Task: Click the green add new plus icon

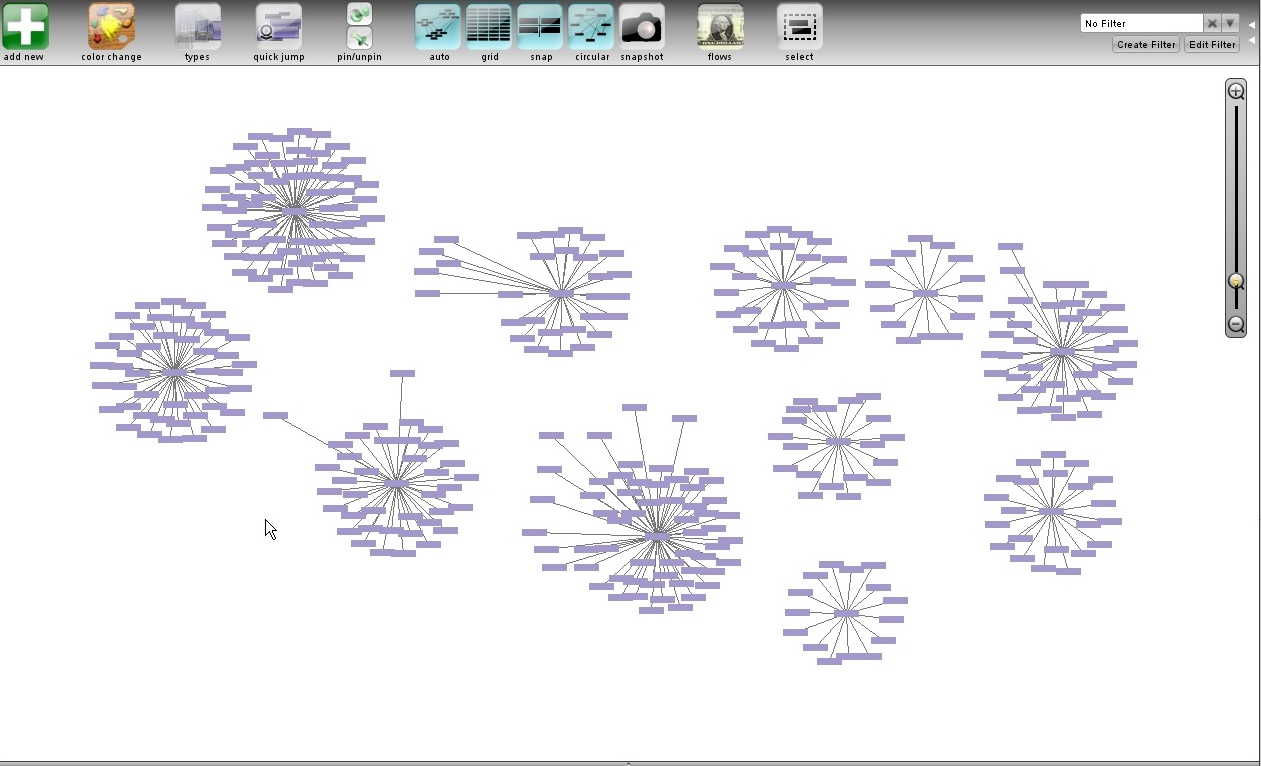Action: click(25, 26)
